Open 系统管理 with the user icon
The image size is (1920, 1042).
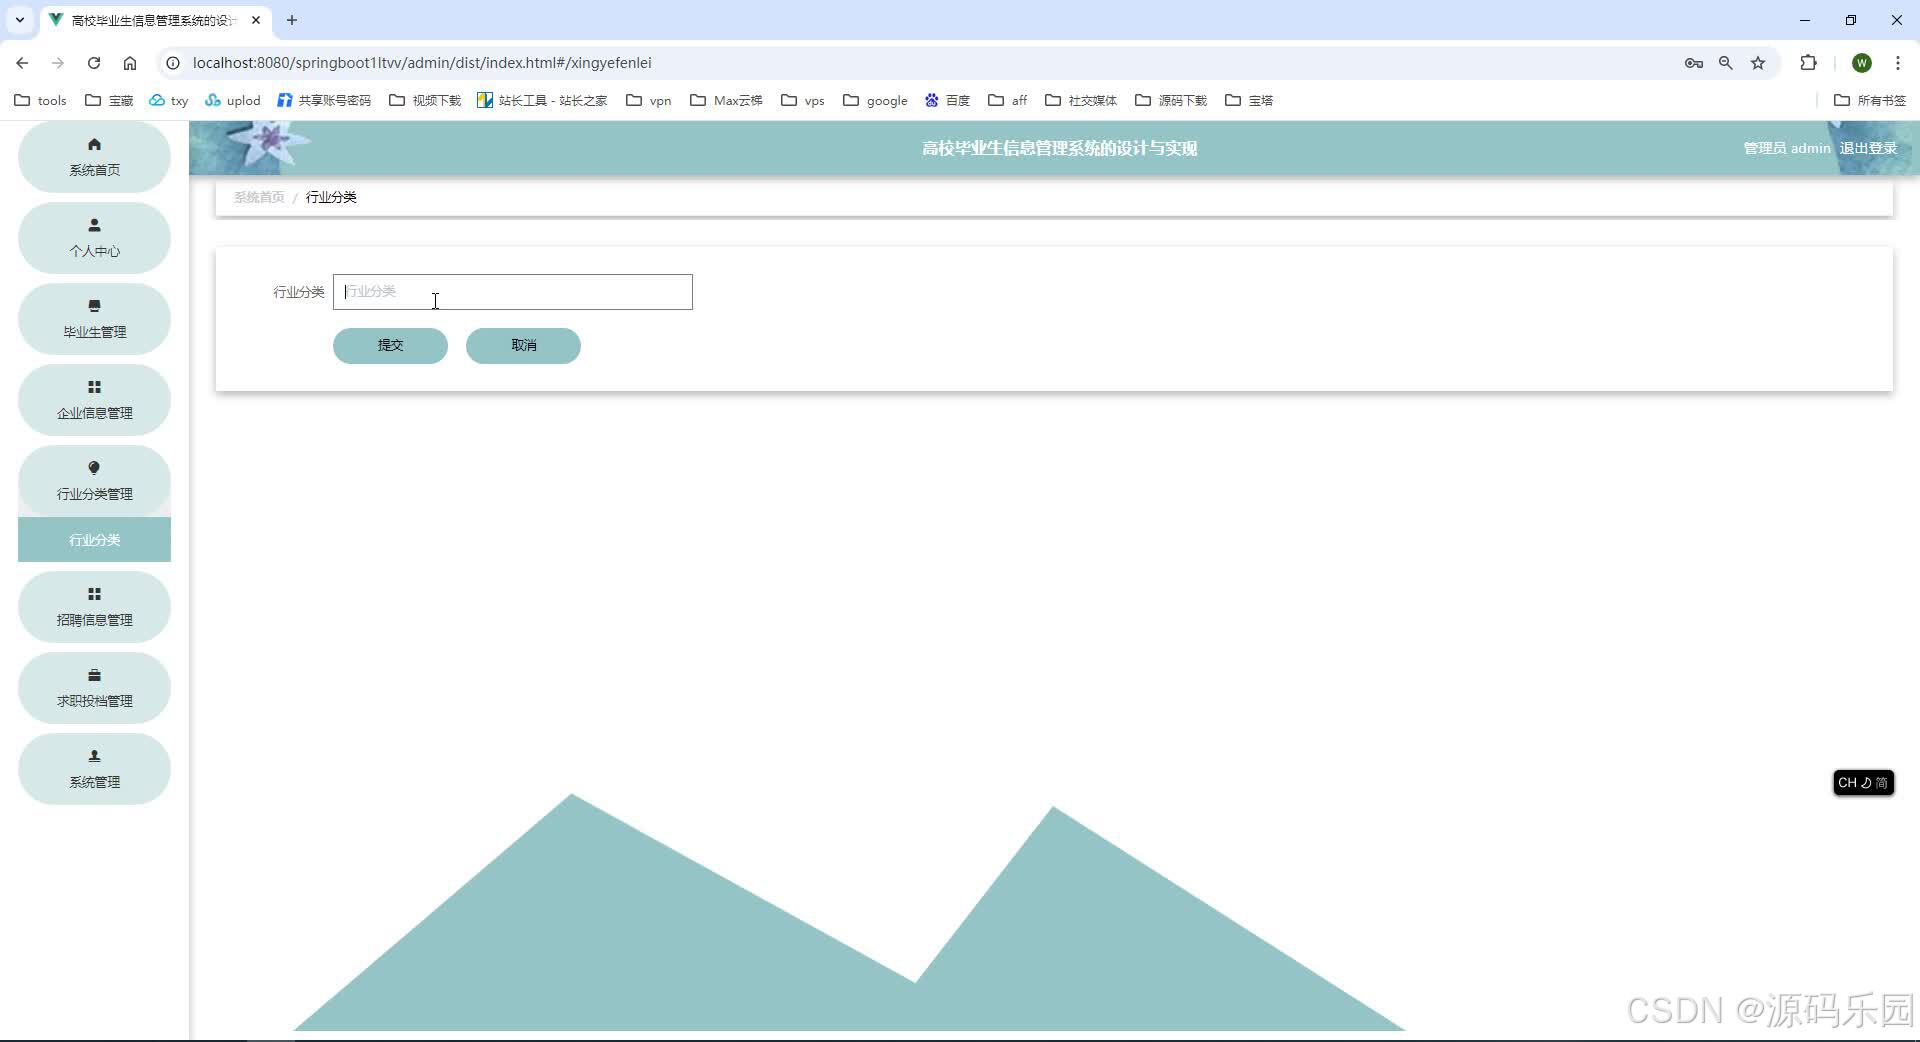click(x=93, y=756)
